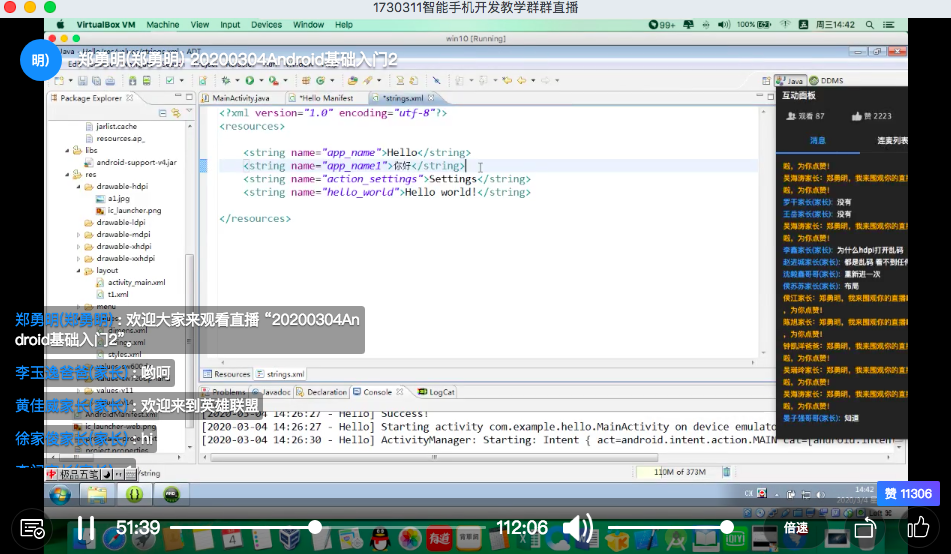Viewport: 951px width, 554px height.
Task: Click the rotate screen icon in player bar
Action: [866, 527]
